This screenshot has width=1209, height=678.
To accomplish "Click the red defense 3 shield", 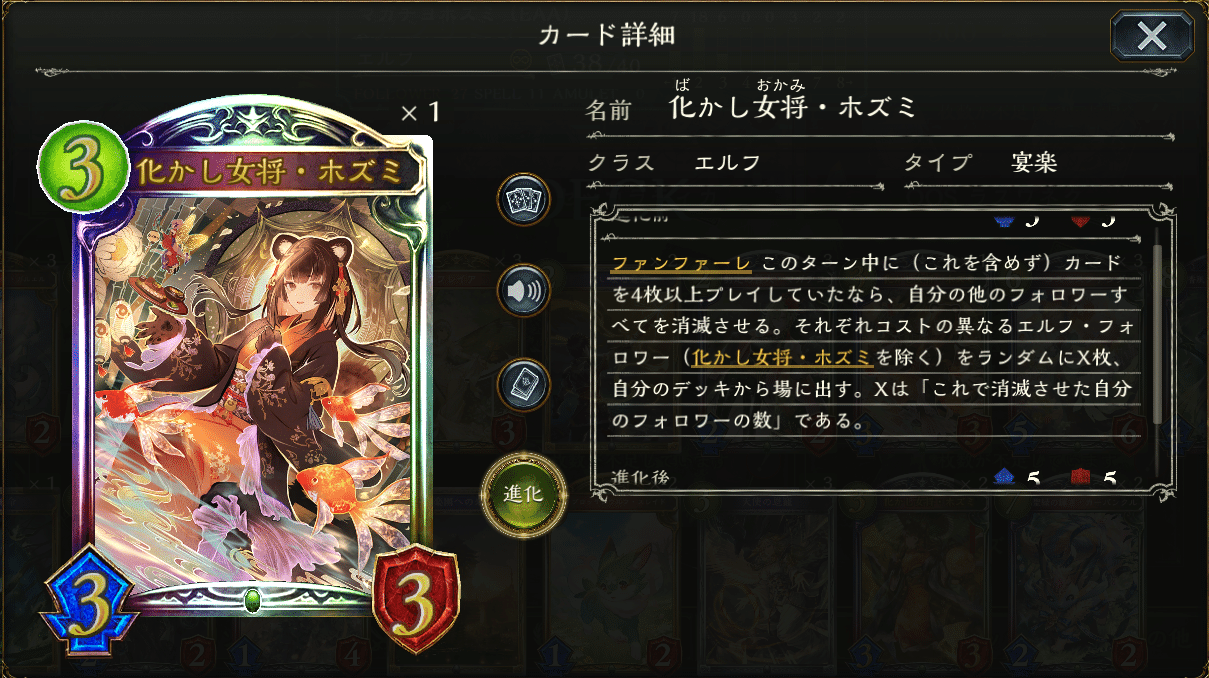I will pos(415,600).
